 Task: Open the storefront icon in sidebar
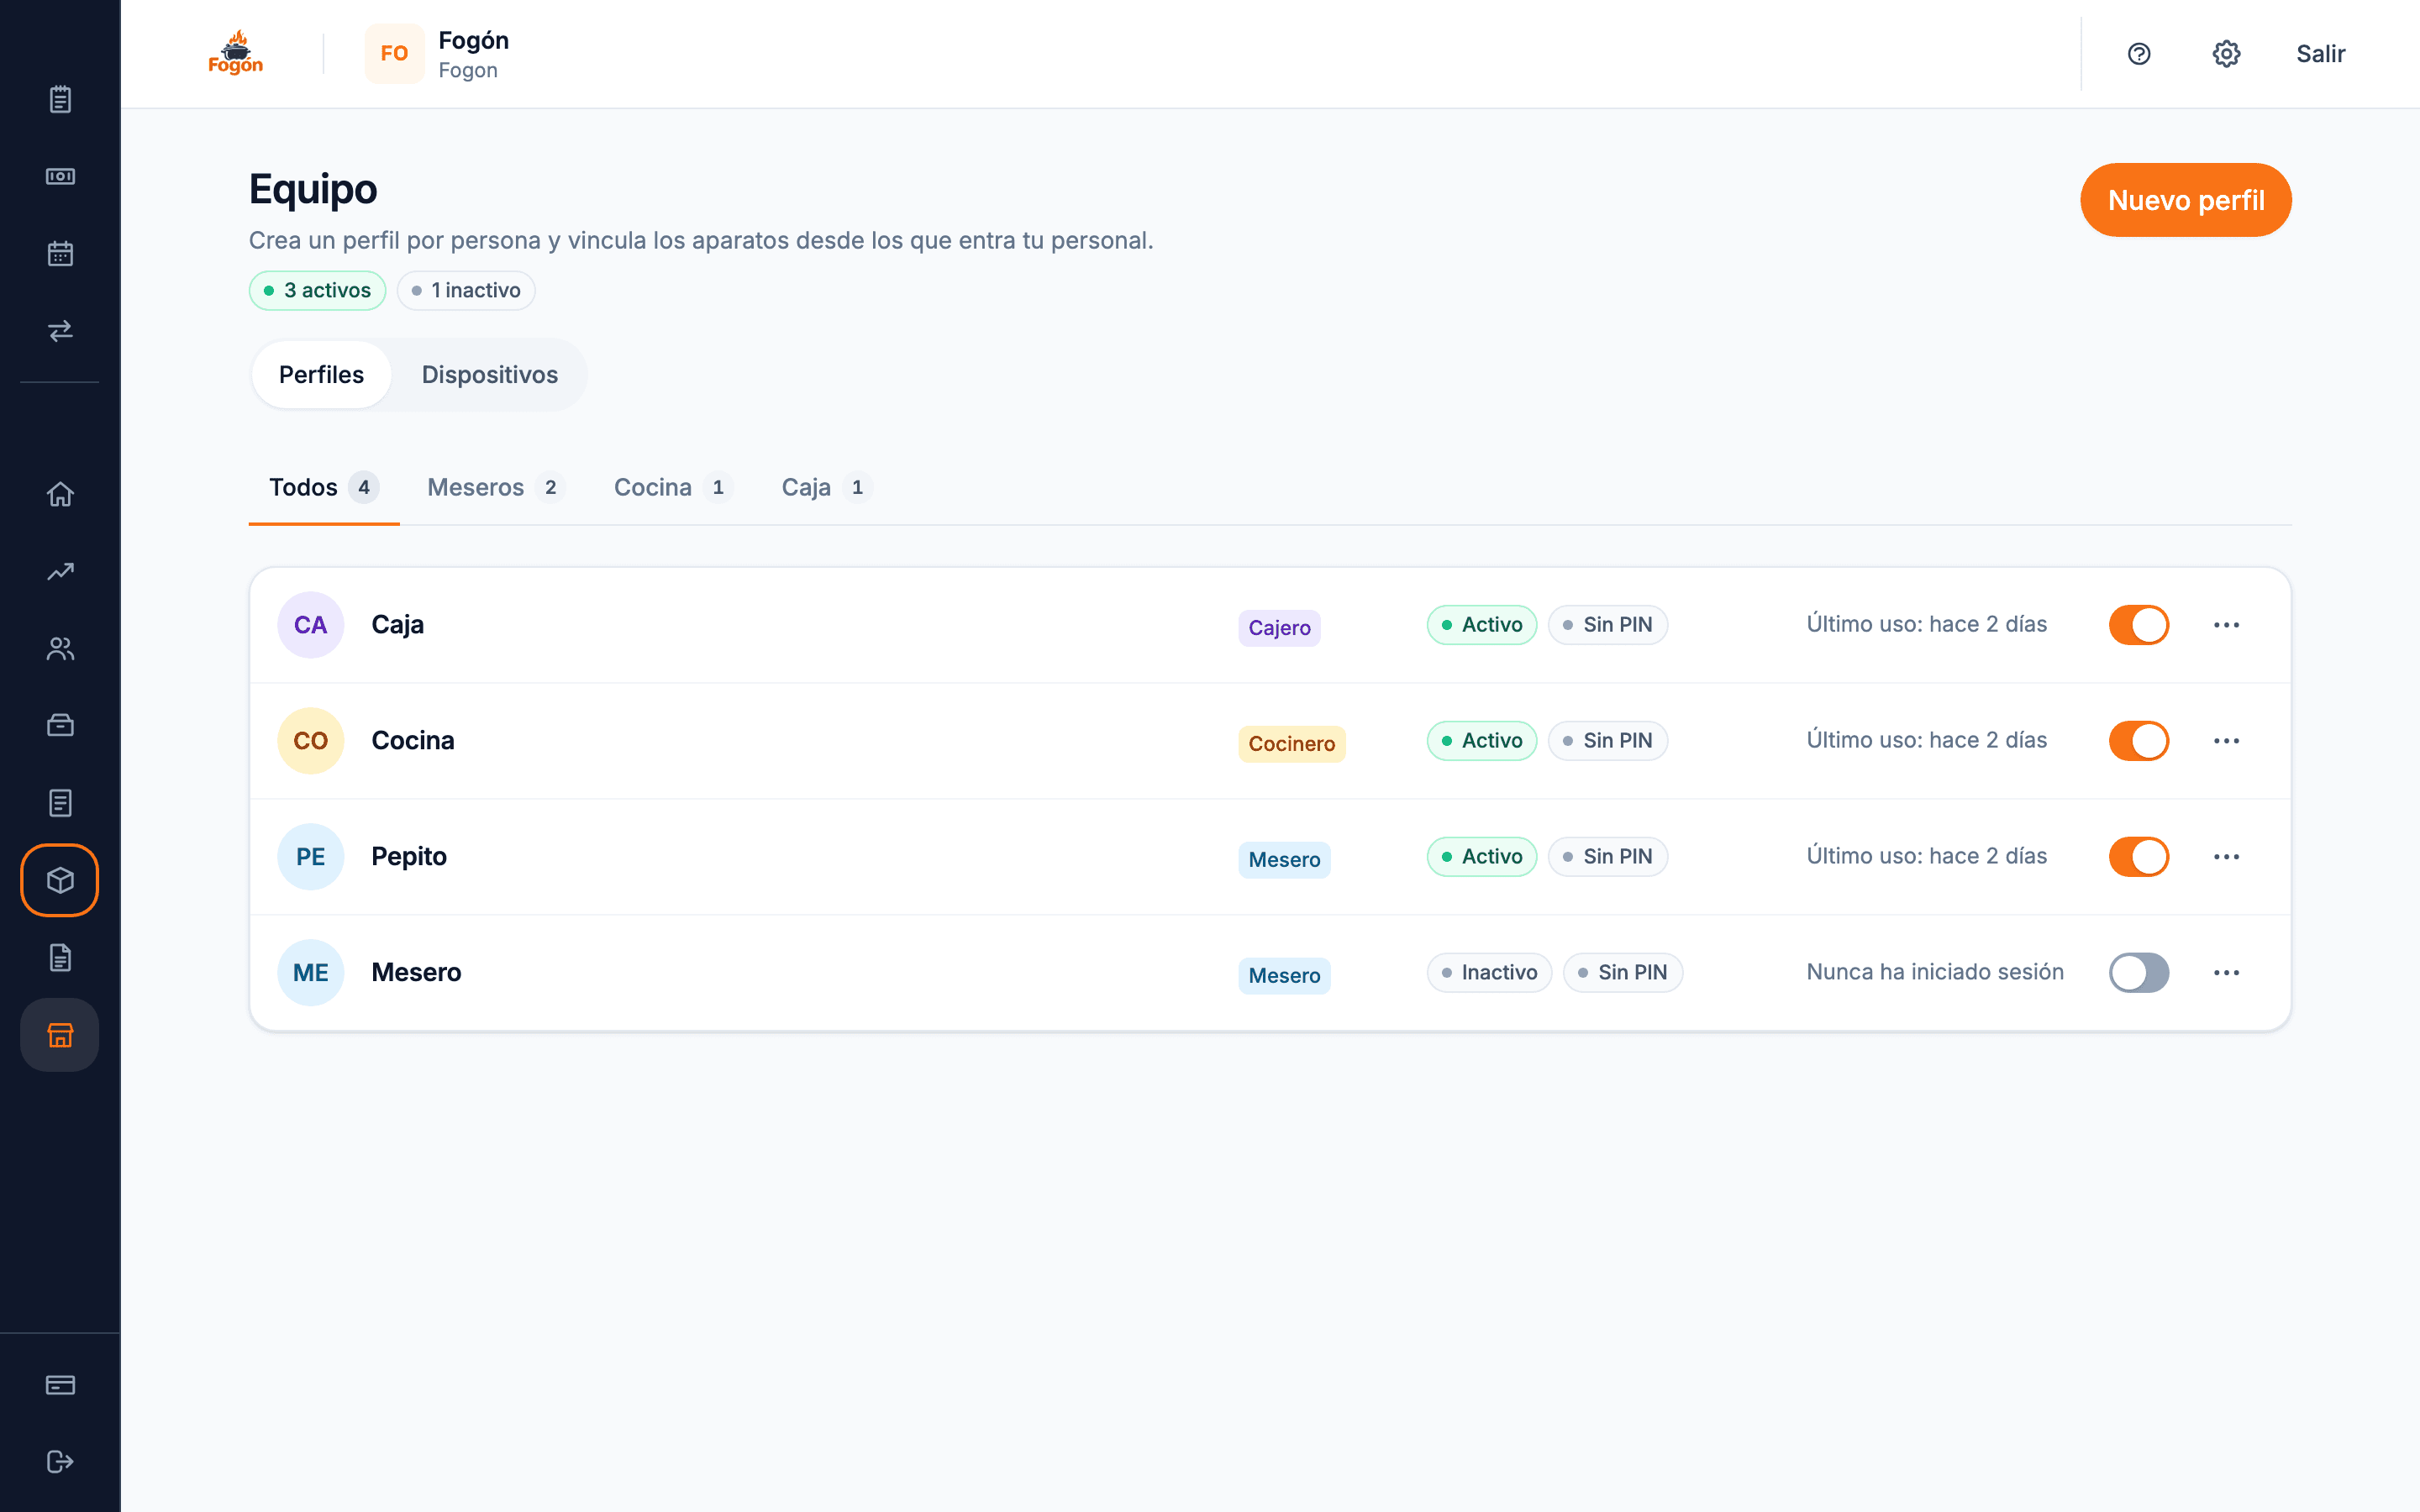(x=60, y=1035)
